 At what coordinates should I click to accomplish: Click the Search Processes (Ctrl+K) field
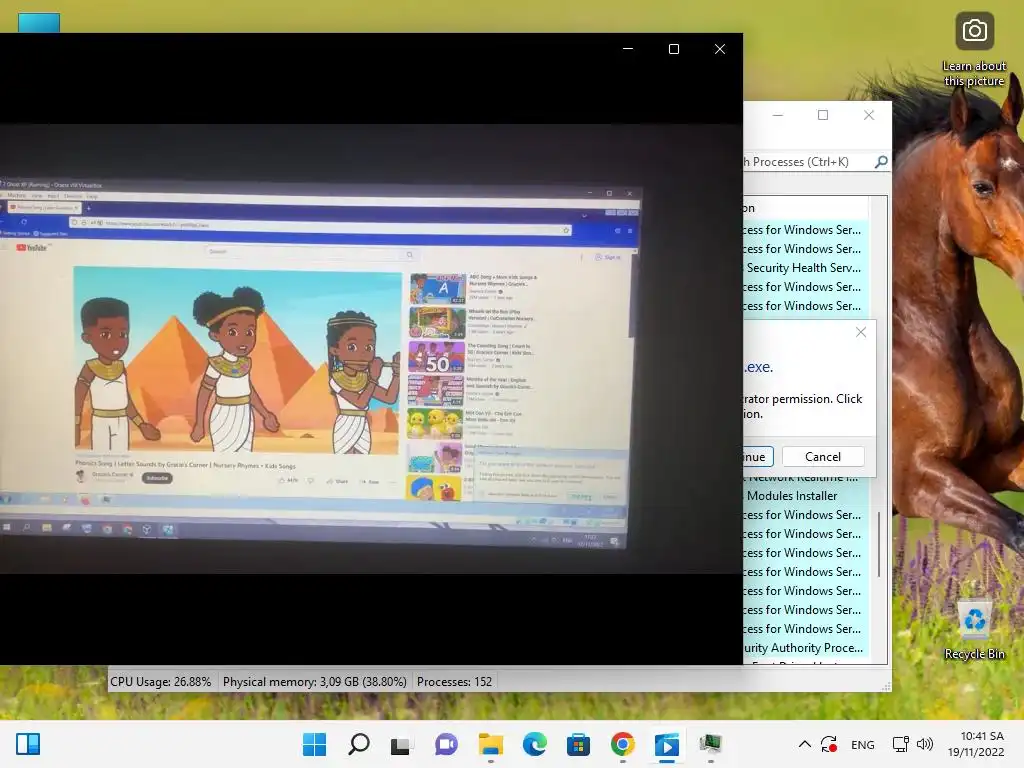pyautogui.click(x=808, y=161)
